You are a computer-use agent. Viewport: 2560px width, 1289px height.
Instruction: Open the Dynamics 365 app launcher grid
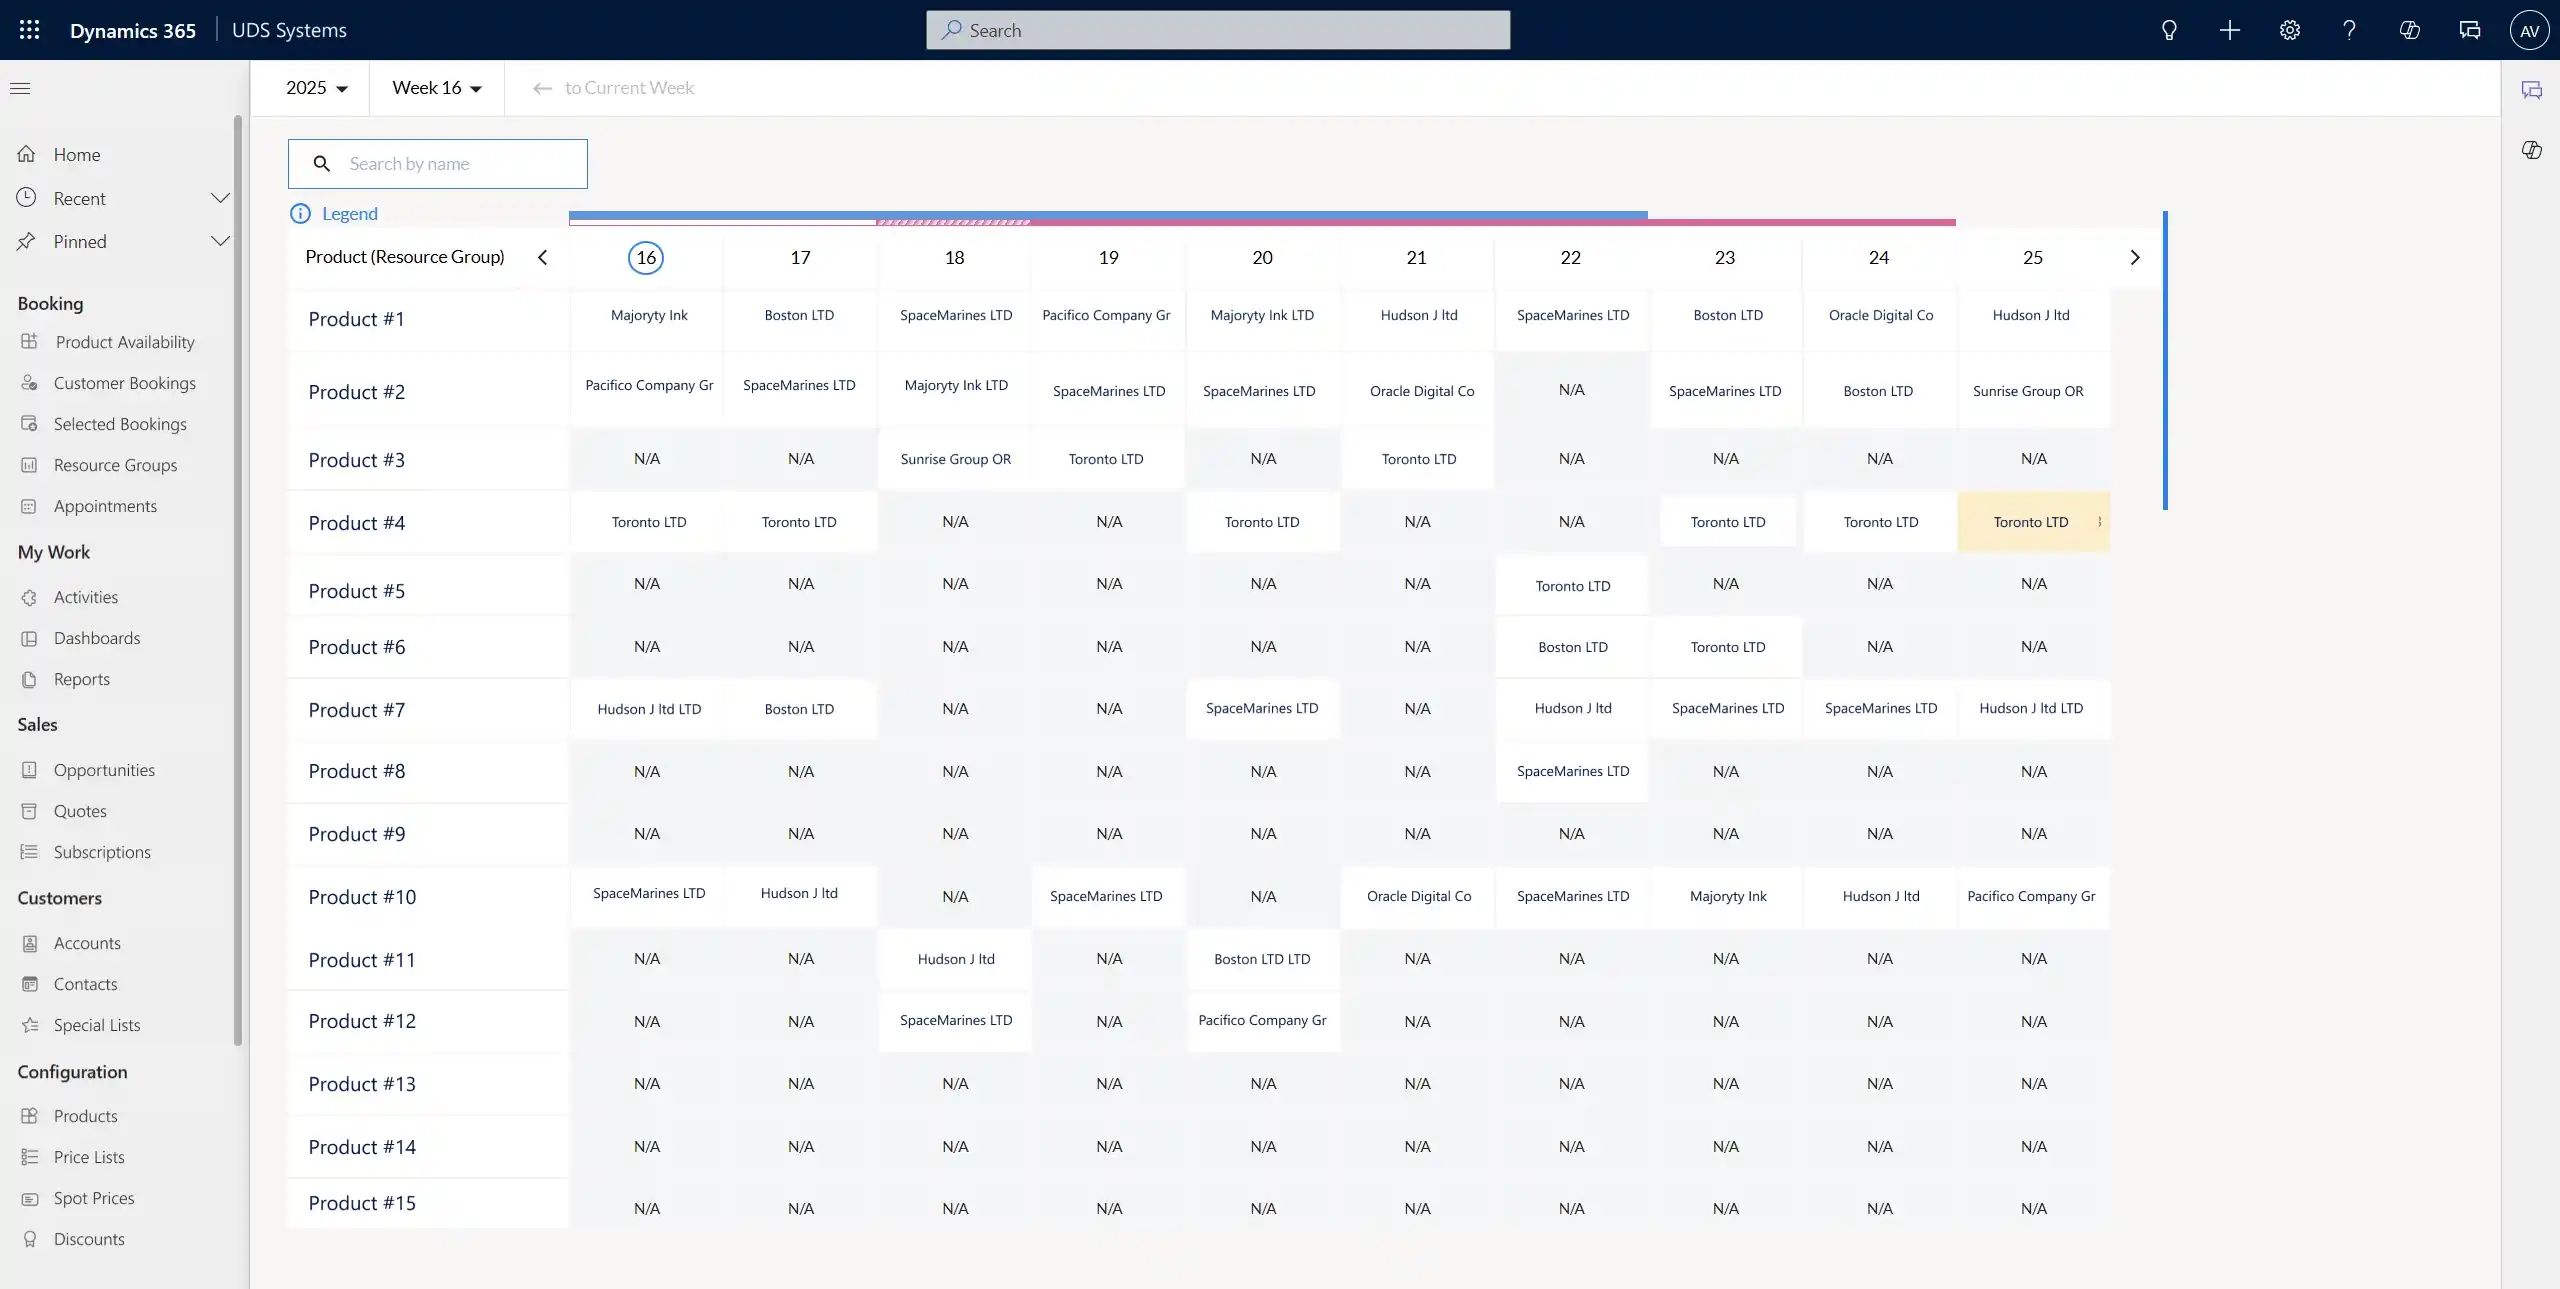pyautogui.click(x=29, y=30)
